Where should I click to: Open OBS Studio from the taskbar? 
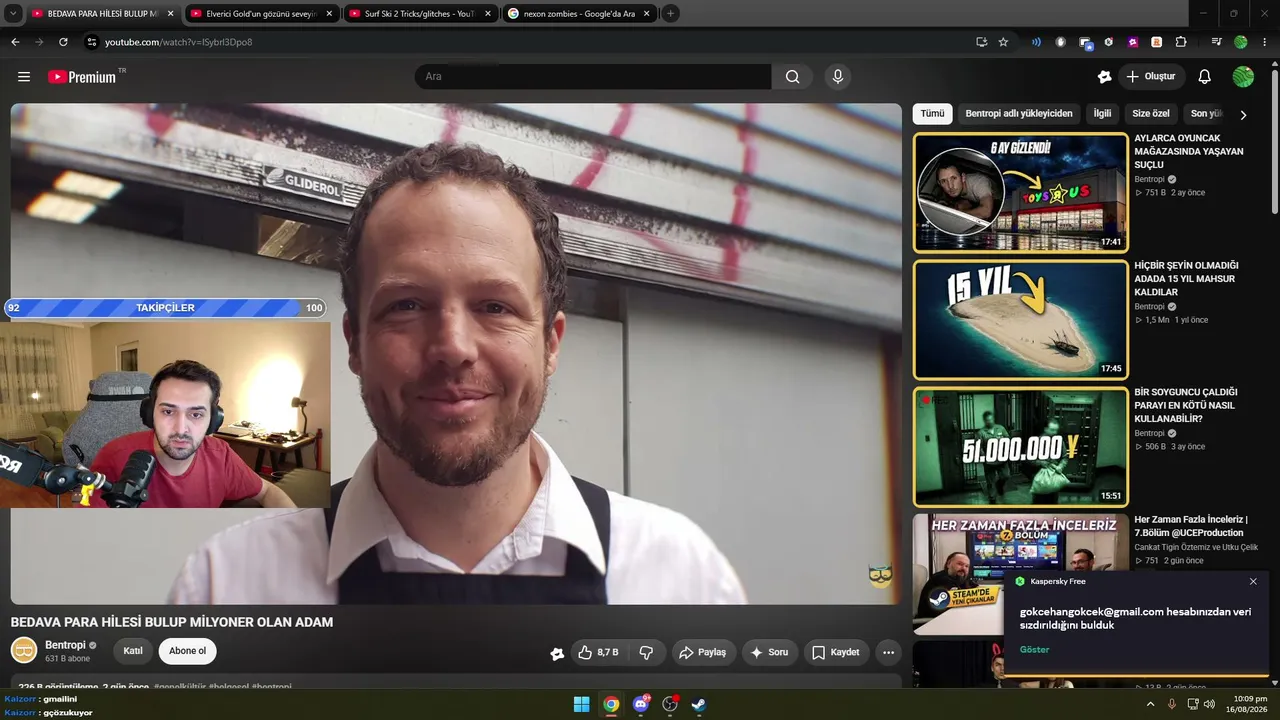[670, 704]
